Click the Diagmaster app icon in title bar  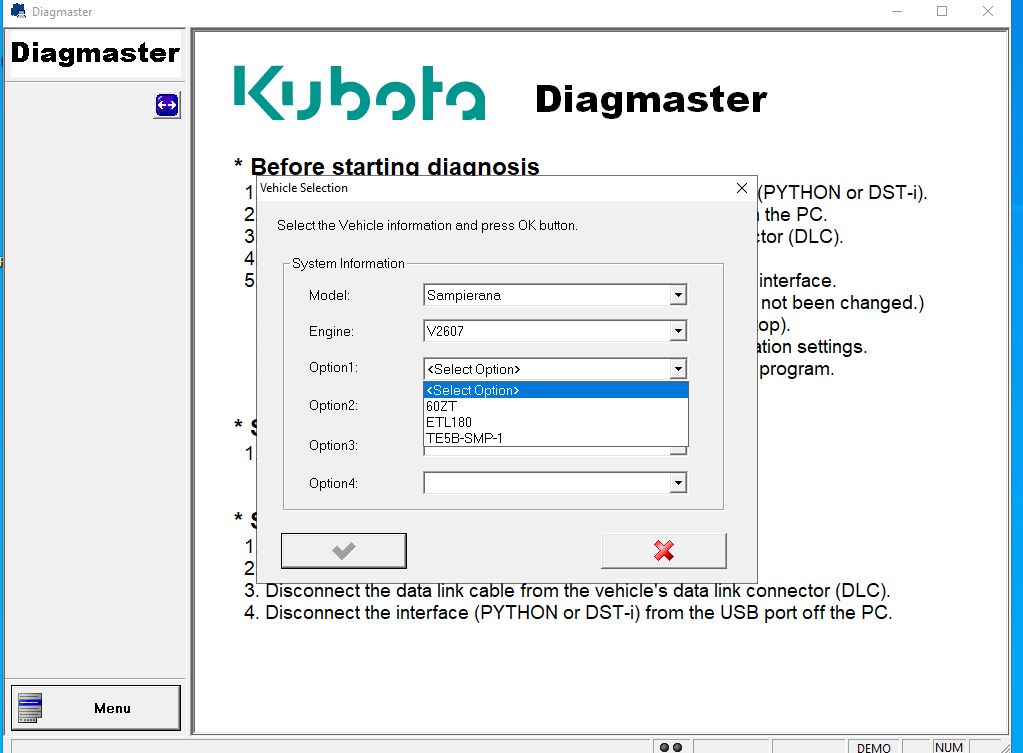tap(18, 11)
